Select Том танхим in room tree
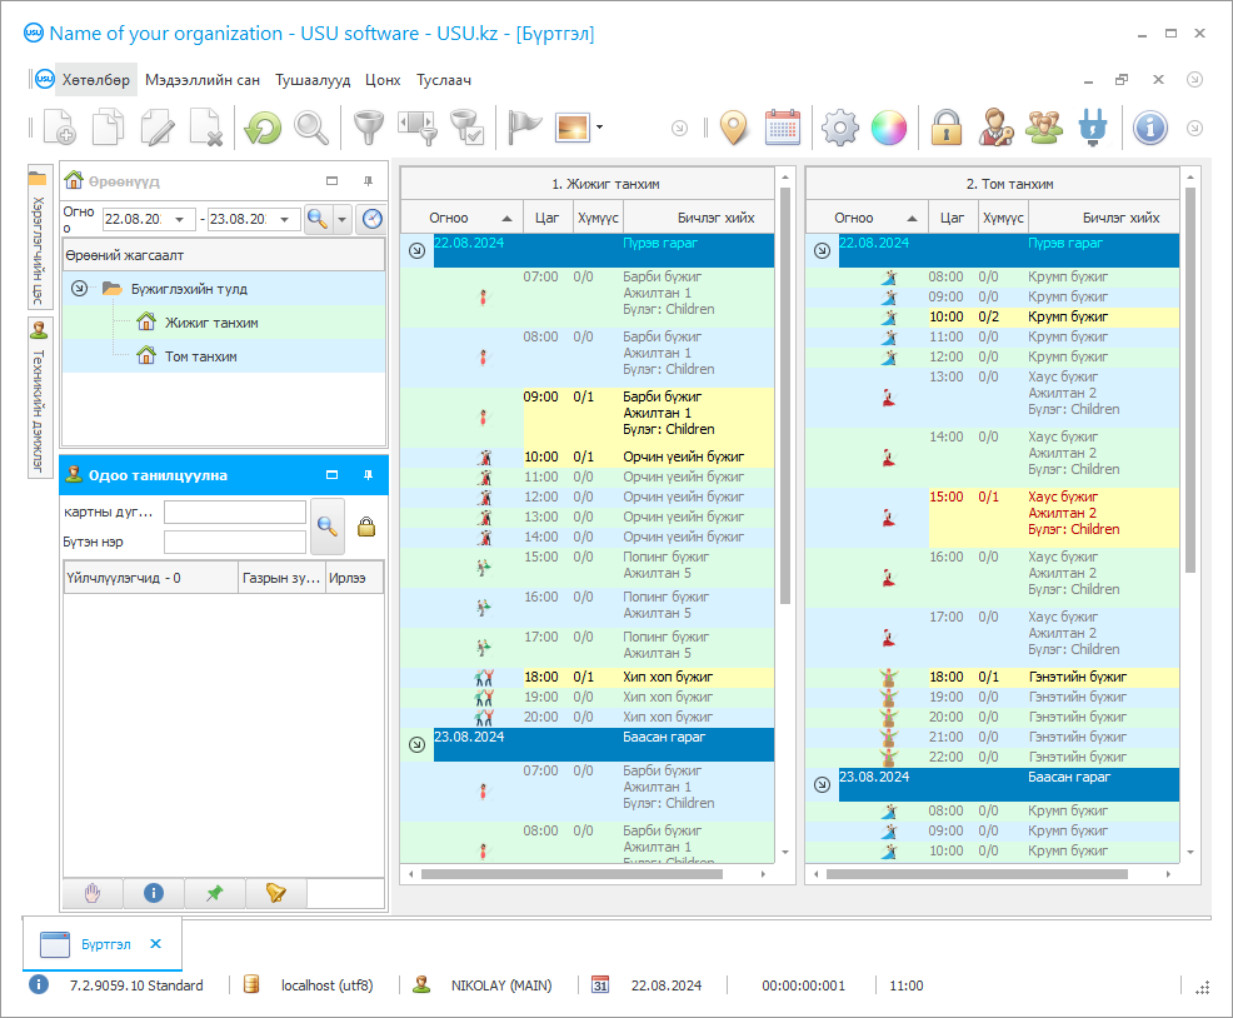 201,357
